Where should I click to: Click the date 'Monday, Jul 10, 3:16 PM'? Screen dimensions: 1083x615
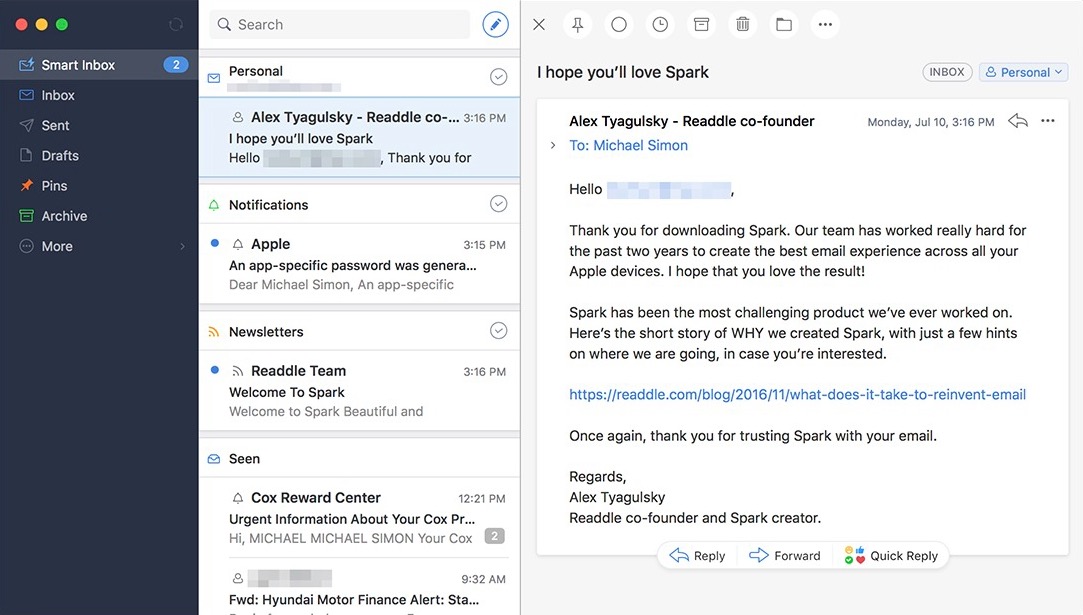coord(931,122)
